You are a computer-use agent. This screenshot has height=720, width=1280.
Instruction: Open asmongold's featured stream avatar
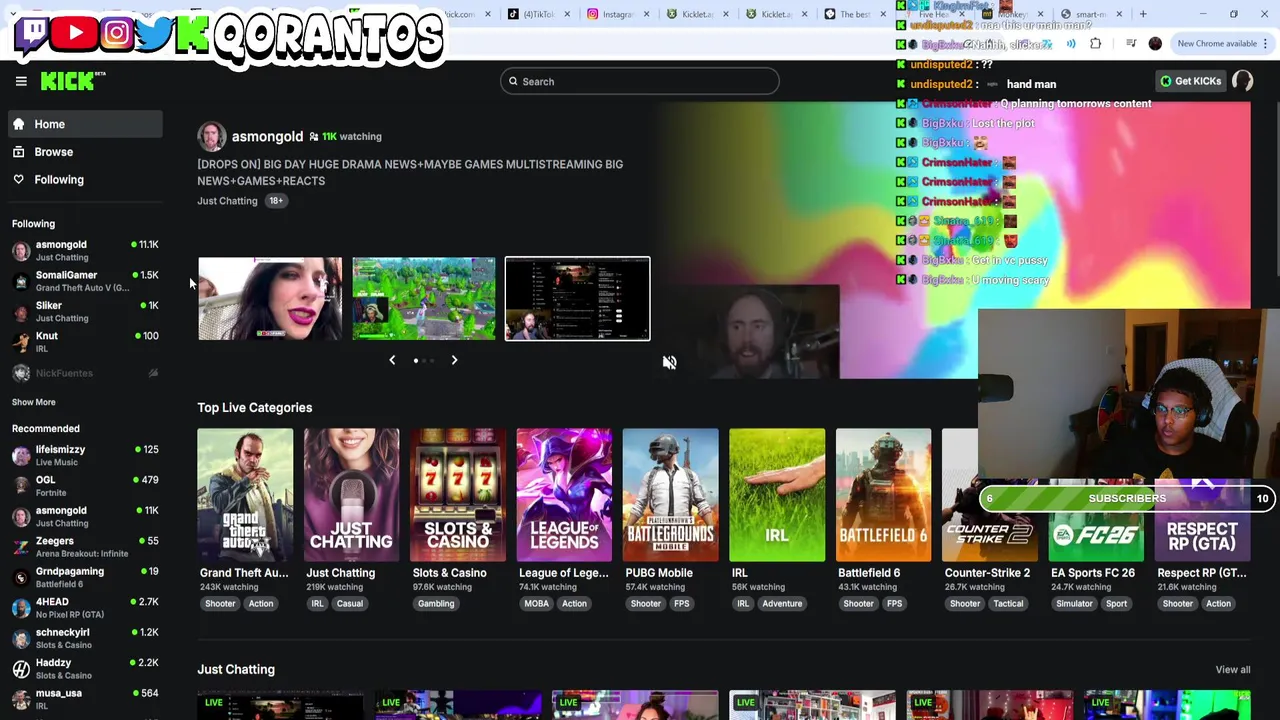point(211,136)
